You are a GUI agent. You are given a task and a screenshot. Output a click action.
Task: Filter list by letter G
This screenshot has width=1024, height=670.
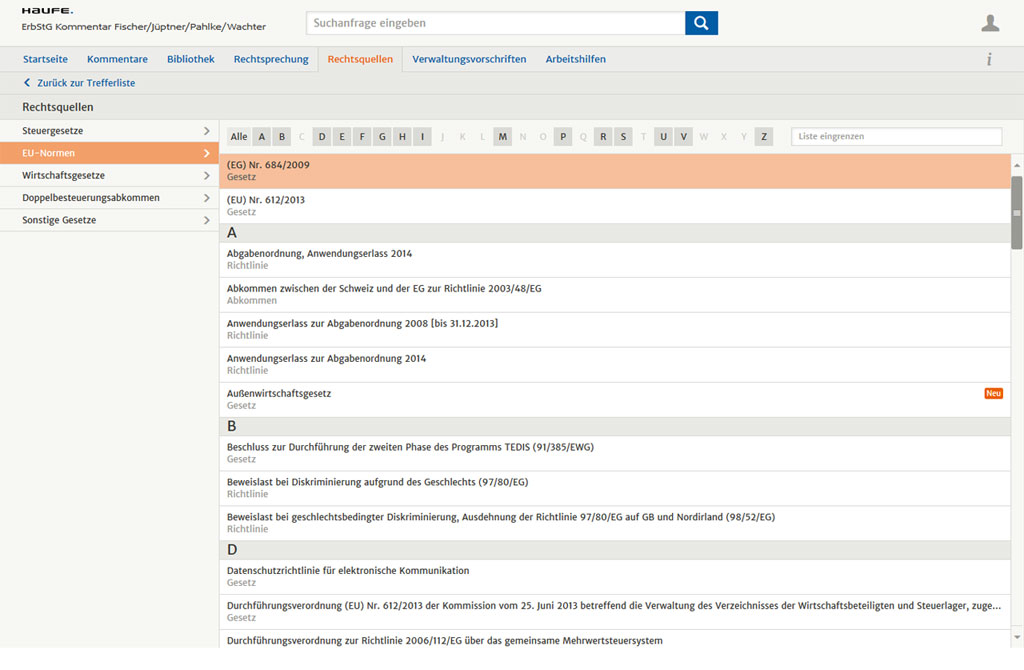(382, 136)
